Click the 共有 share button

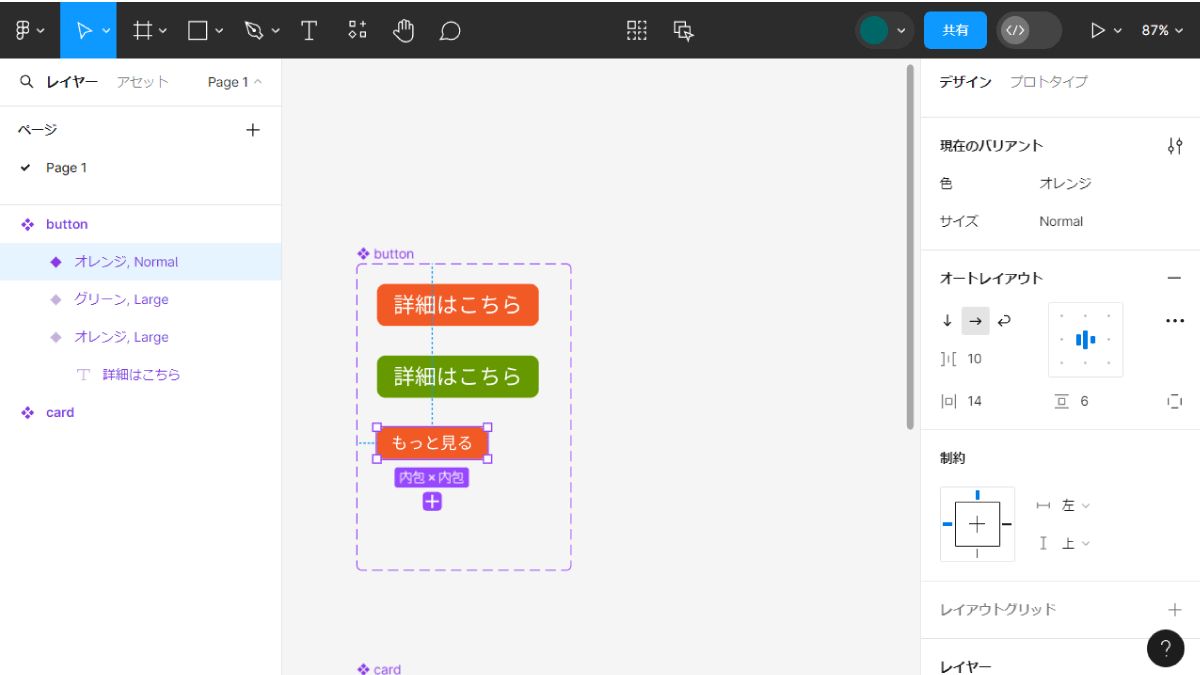(x=955, y=30)
